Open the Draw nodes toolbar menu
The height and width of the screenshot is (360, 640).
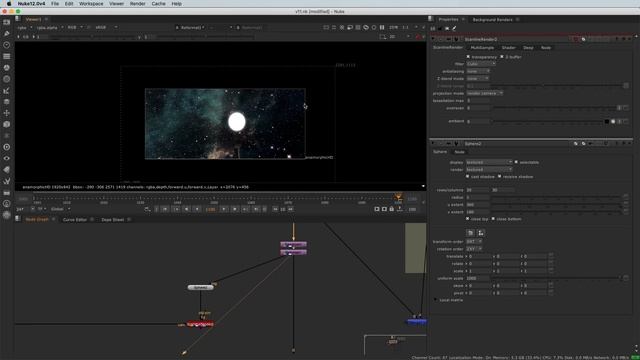[7, 33]
